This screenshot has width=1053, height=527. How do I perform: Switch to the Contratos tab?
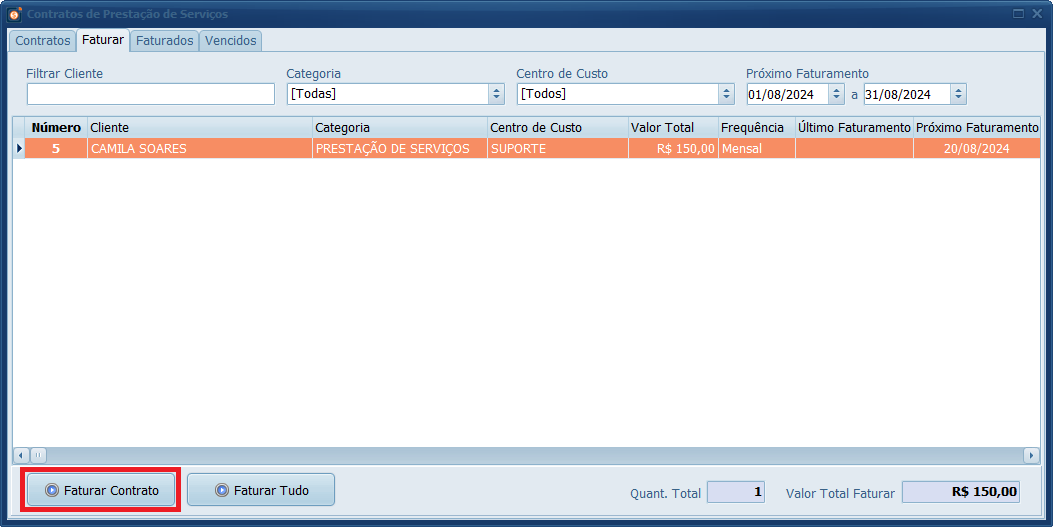point(43,41)
